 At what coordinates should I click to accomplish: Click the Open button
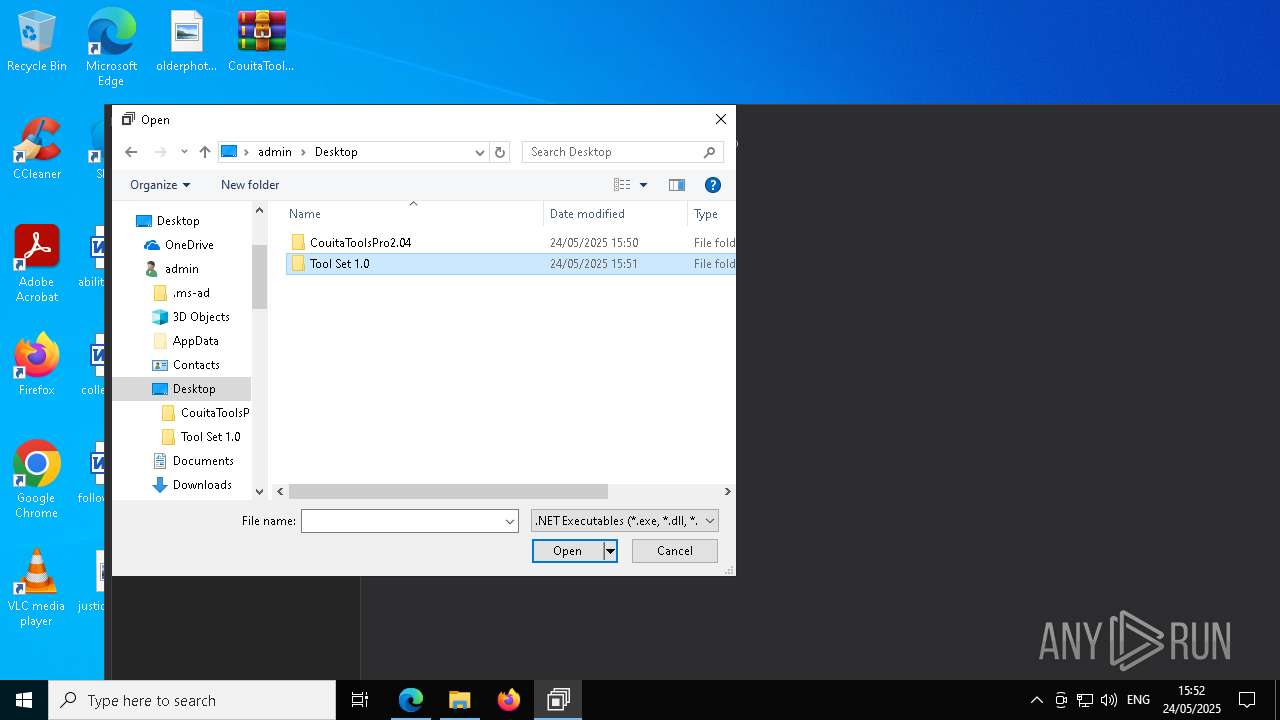[567, 551]
